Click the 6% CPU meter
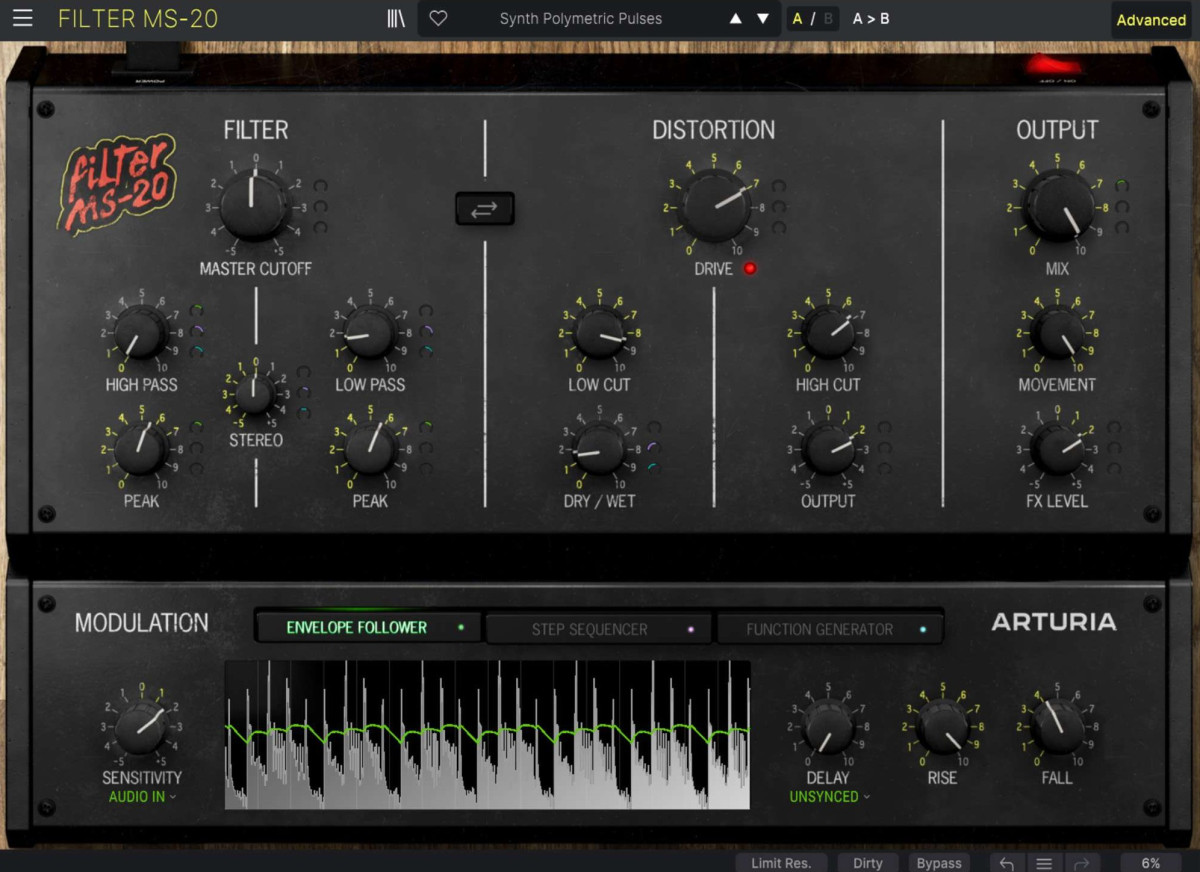 1151,863
